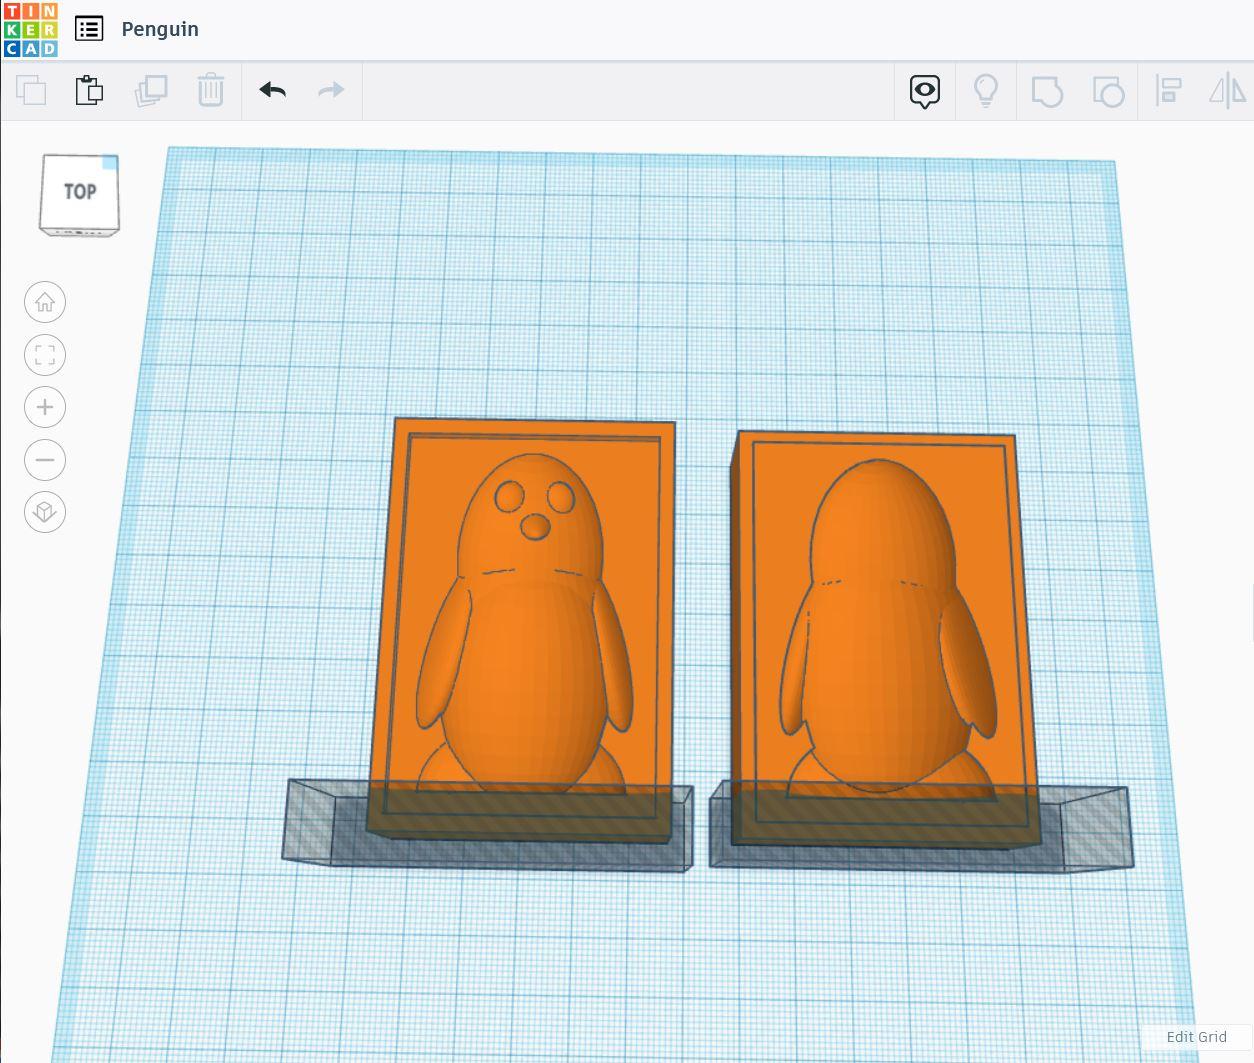Redo the last undone action

(x=331, y=91)
